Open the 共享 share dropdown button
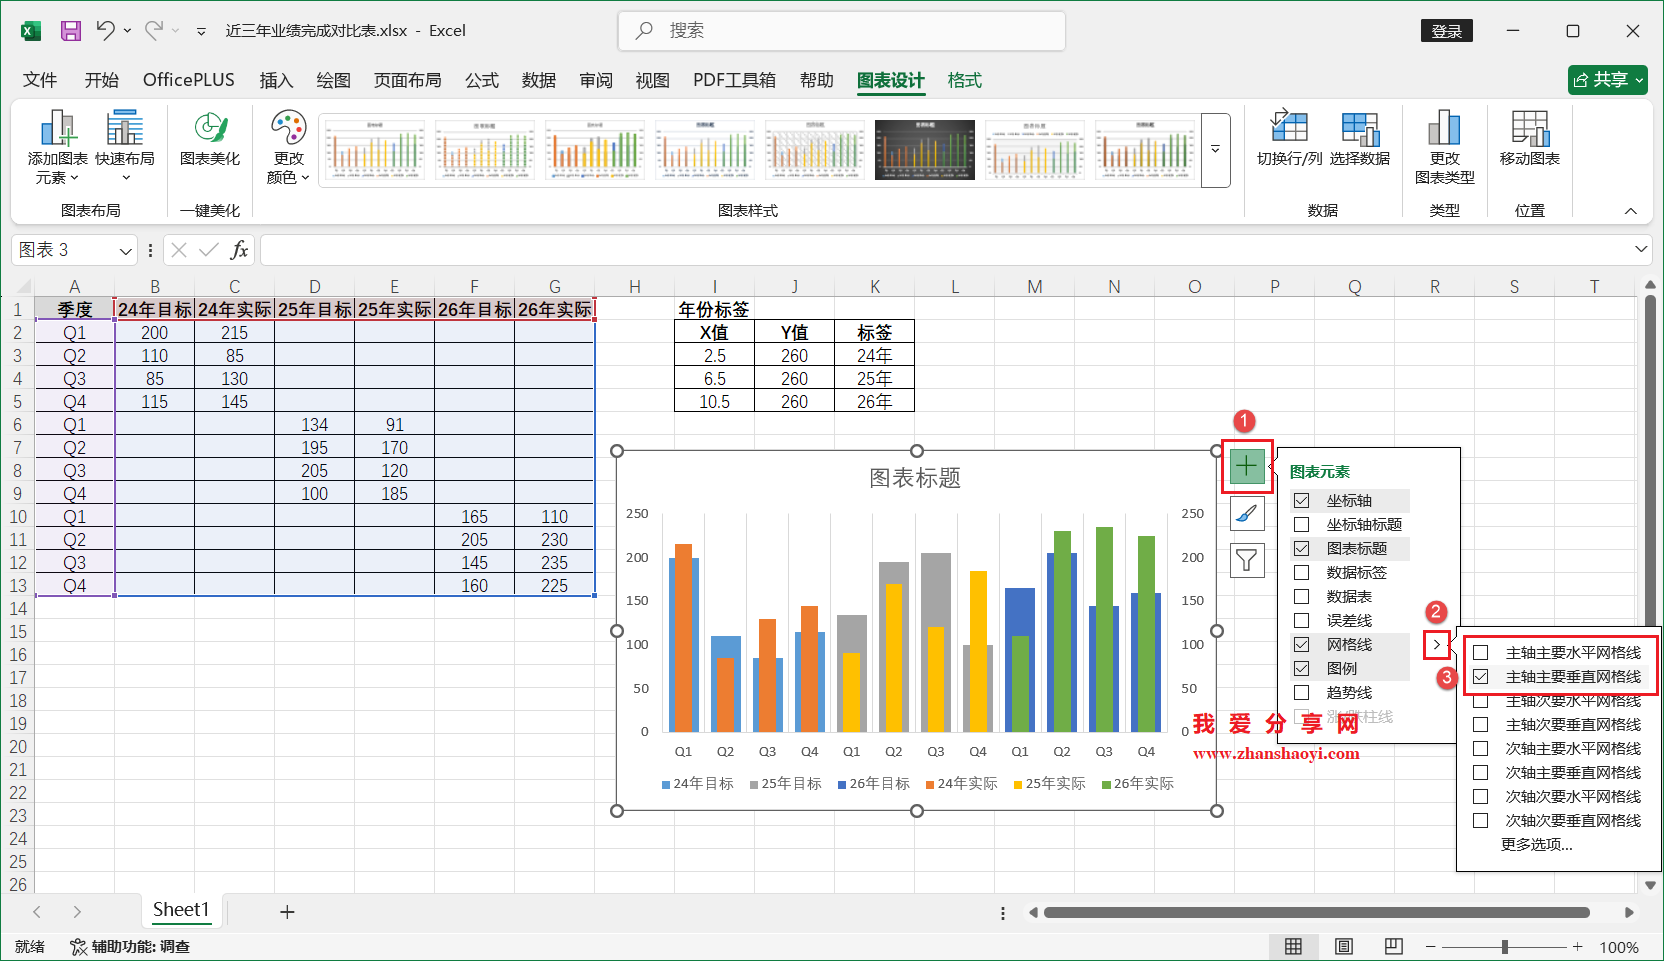 click(1608, 80)
